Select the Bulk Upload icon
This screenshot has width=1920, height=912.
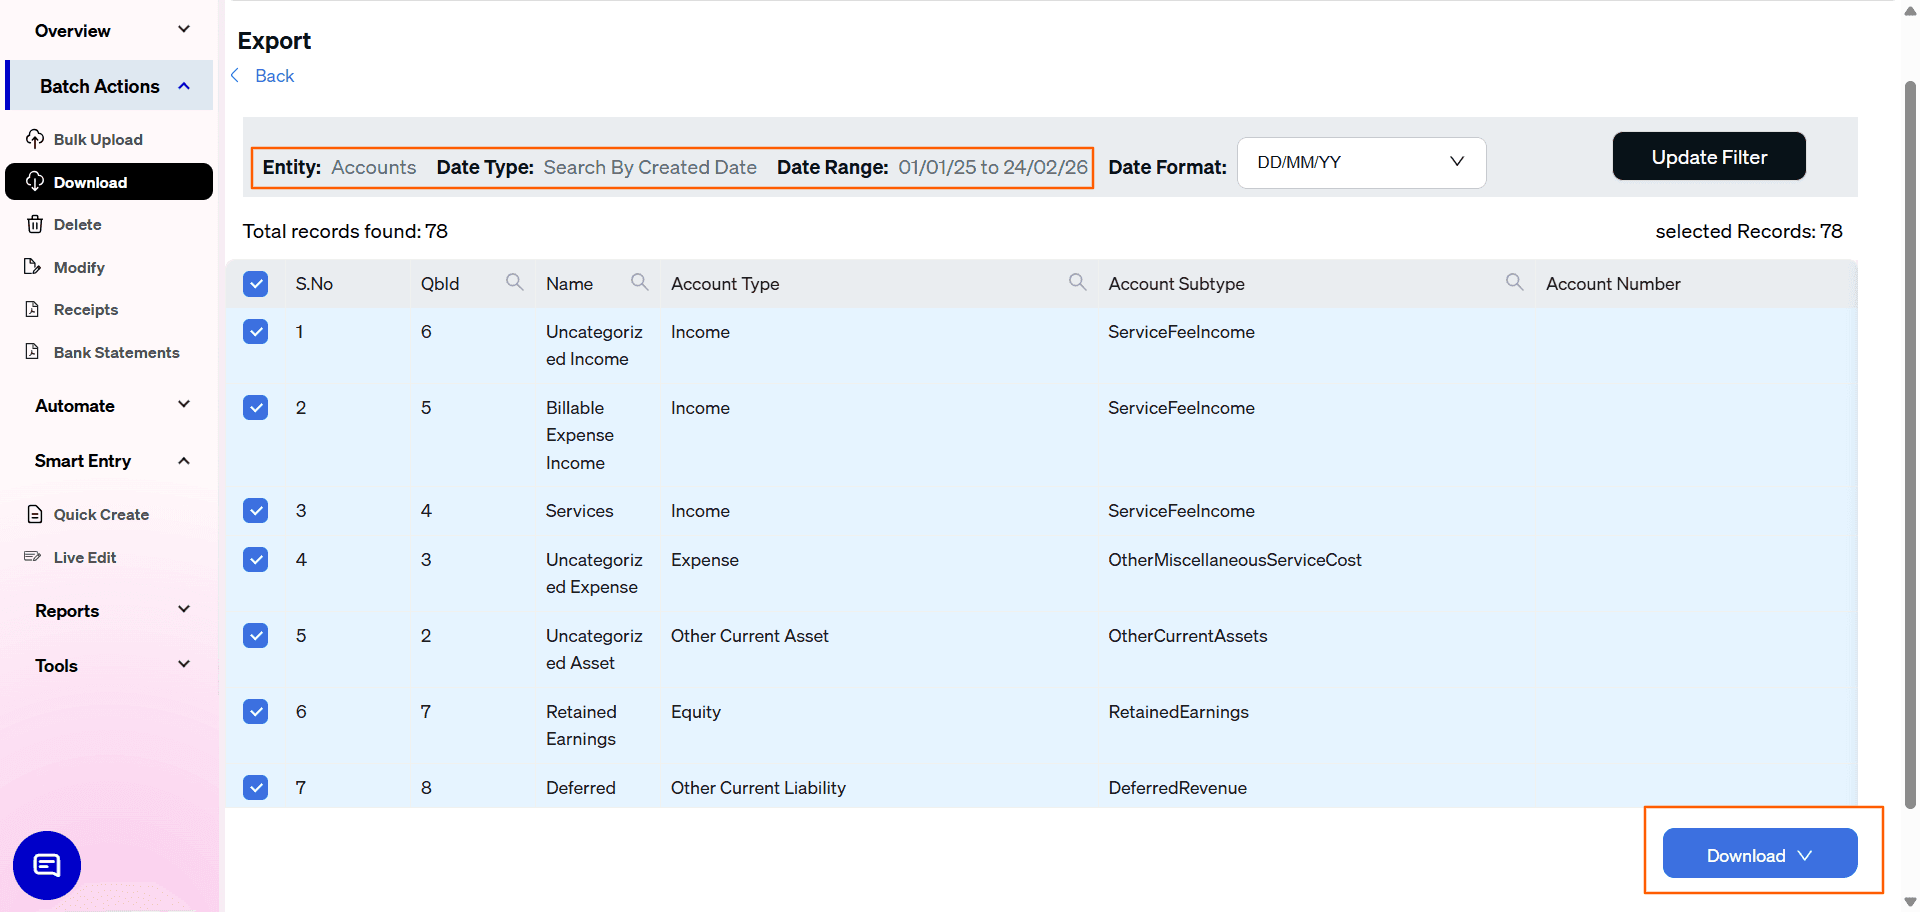pos(34,139)
